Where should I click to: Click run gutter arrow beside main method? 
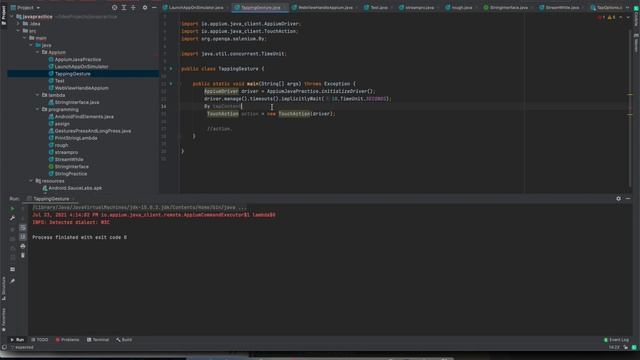click(x=171, y=84)
